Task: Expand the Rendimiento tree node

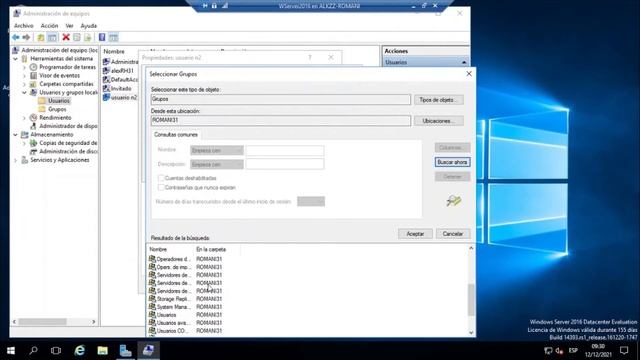Action: tap(24, 118)
